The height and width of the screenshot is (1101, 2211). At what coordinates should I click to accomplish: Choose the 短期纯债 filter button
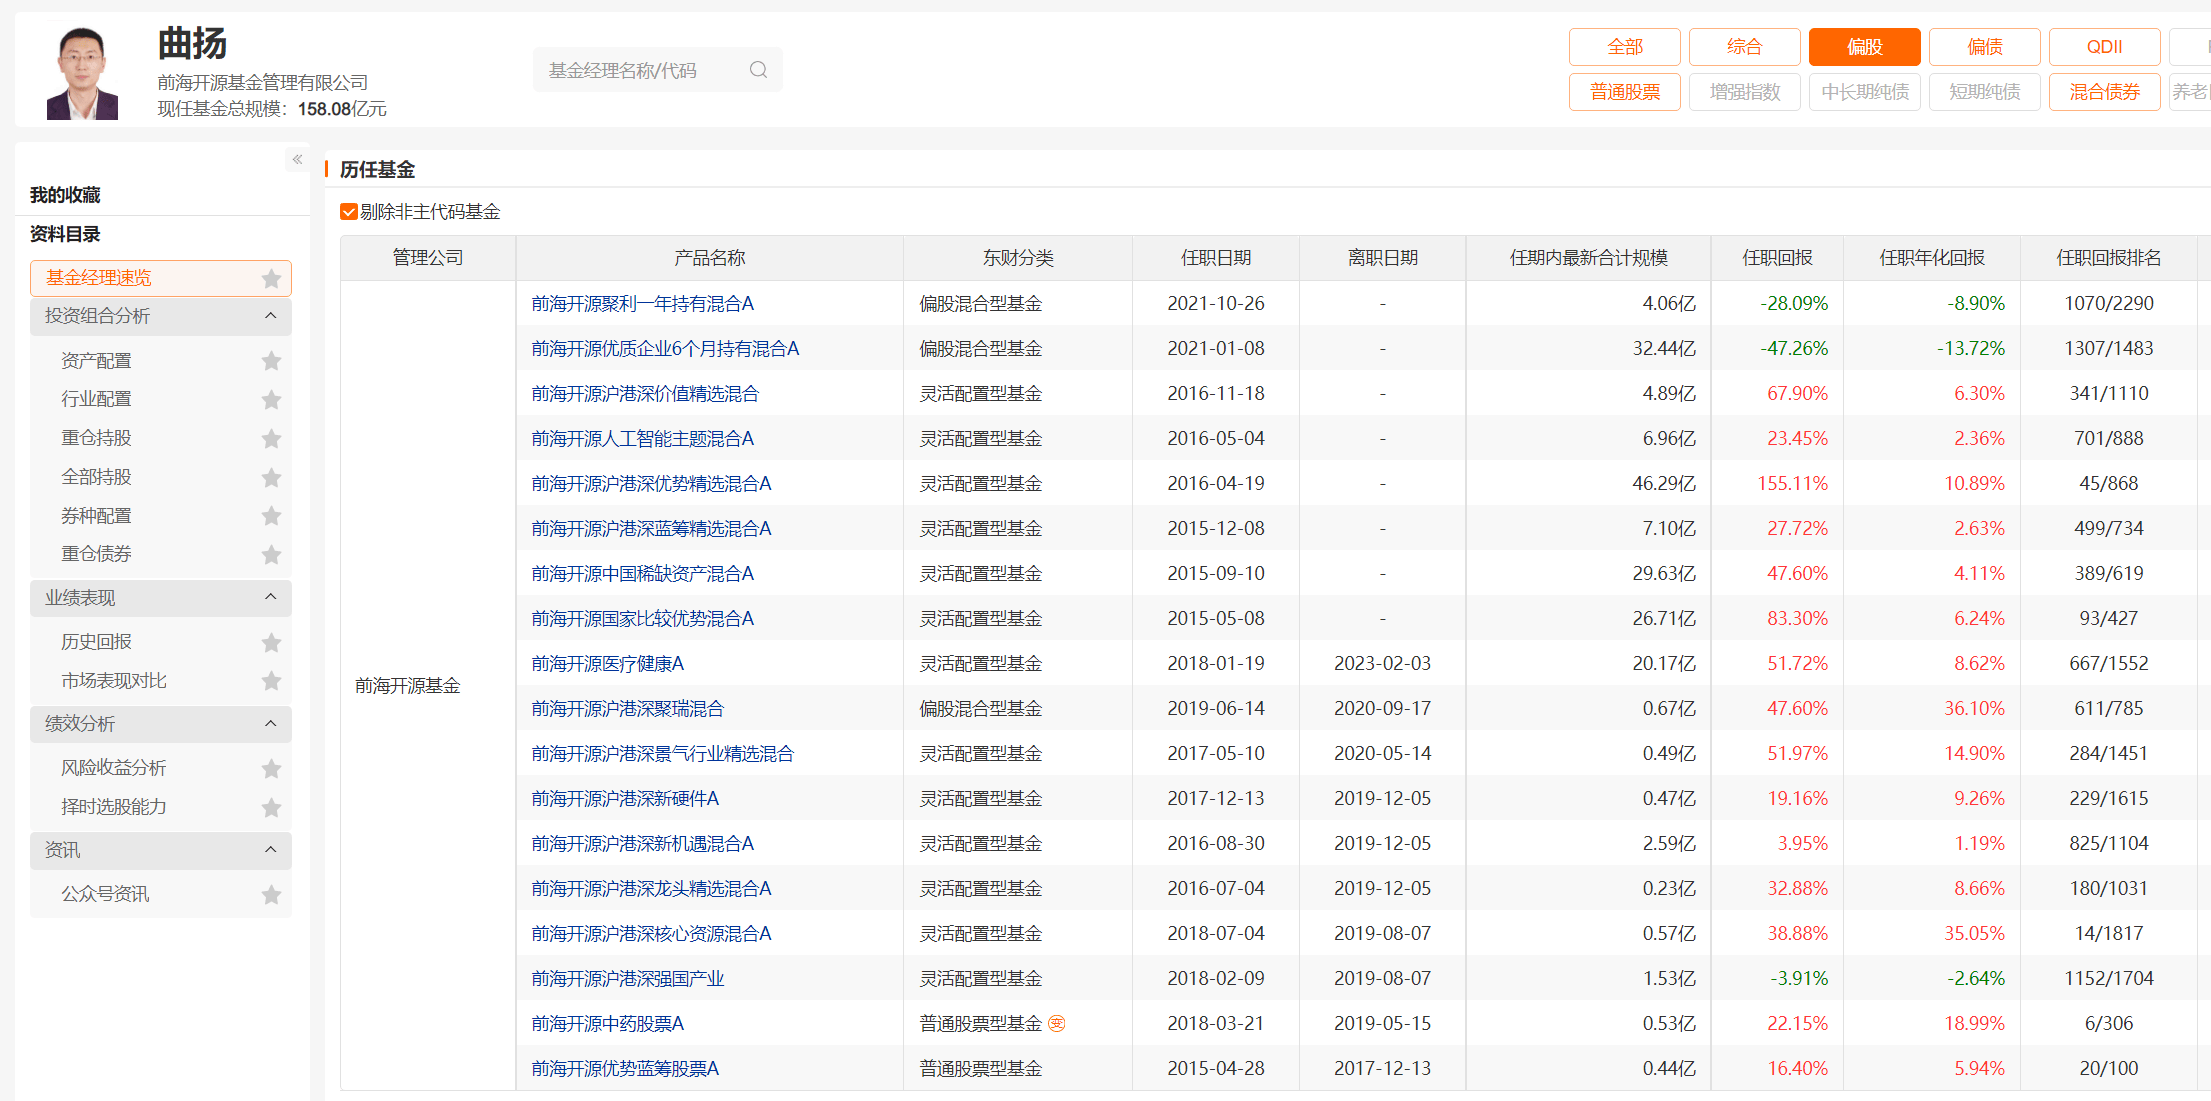pos(1985,92)
